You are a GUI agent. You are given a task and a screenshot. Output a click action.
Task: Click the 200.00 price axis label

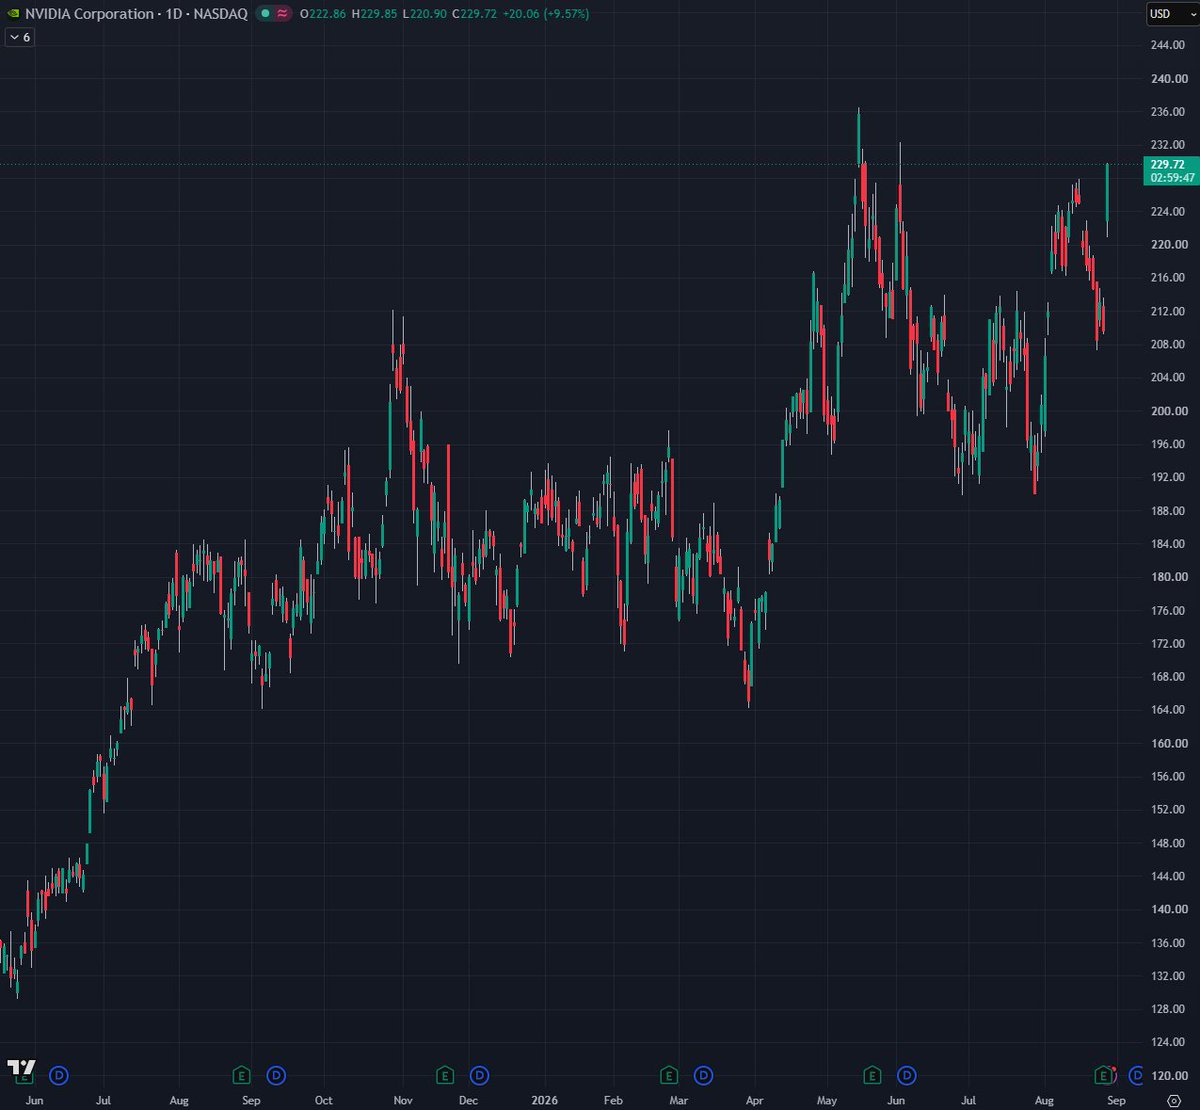pos(1169,411)
